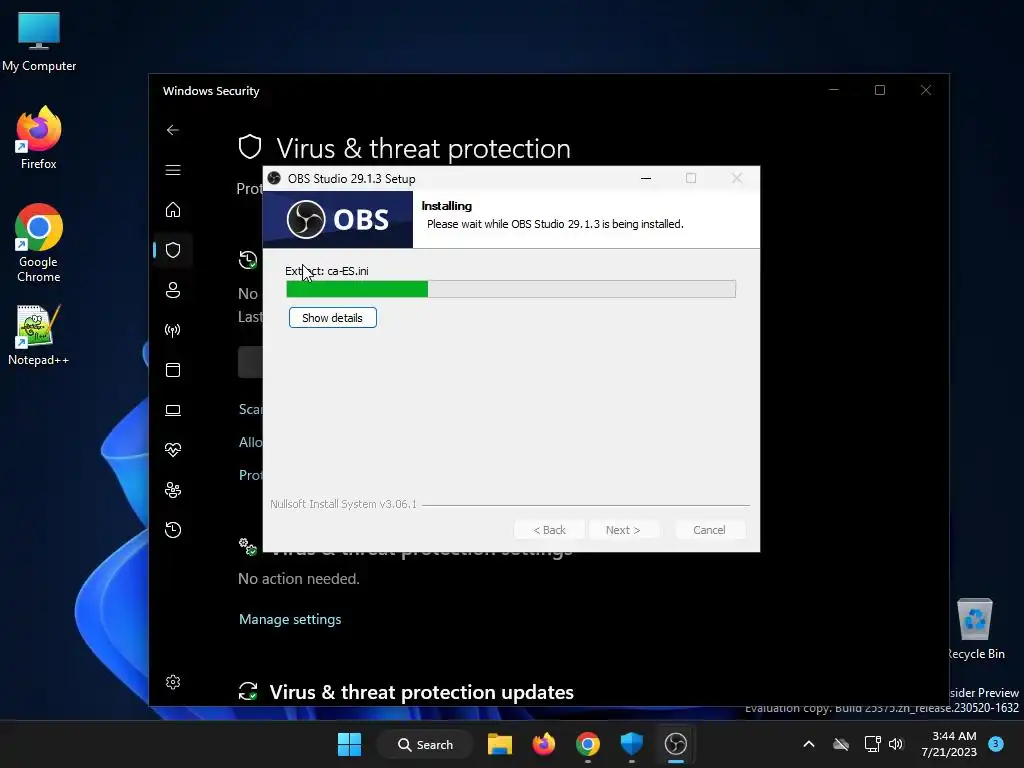Click the 'No action needed.' text

point(298,579)
